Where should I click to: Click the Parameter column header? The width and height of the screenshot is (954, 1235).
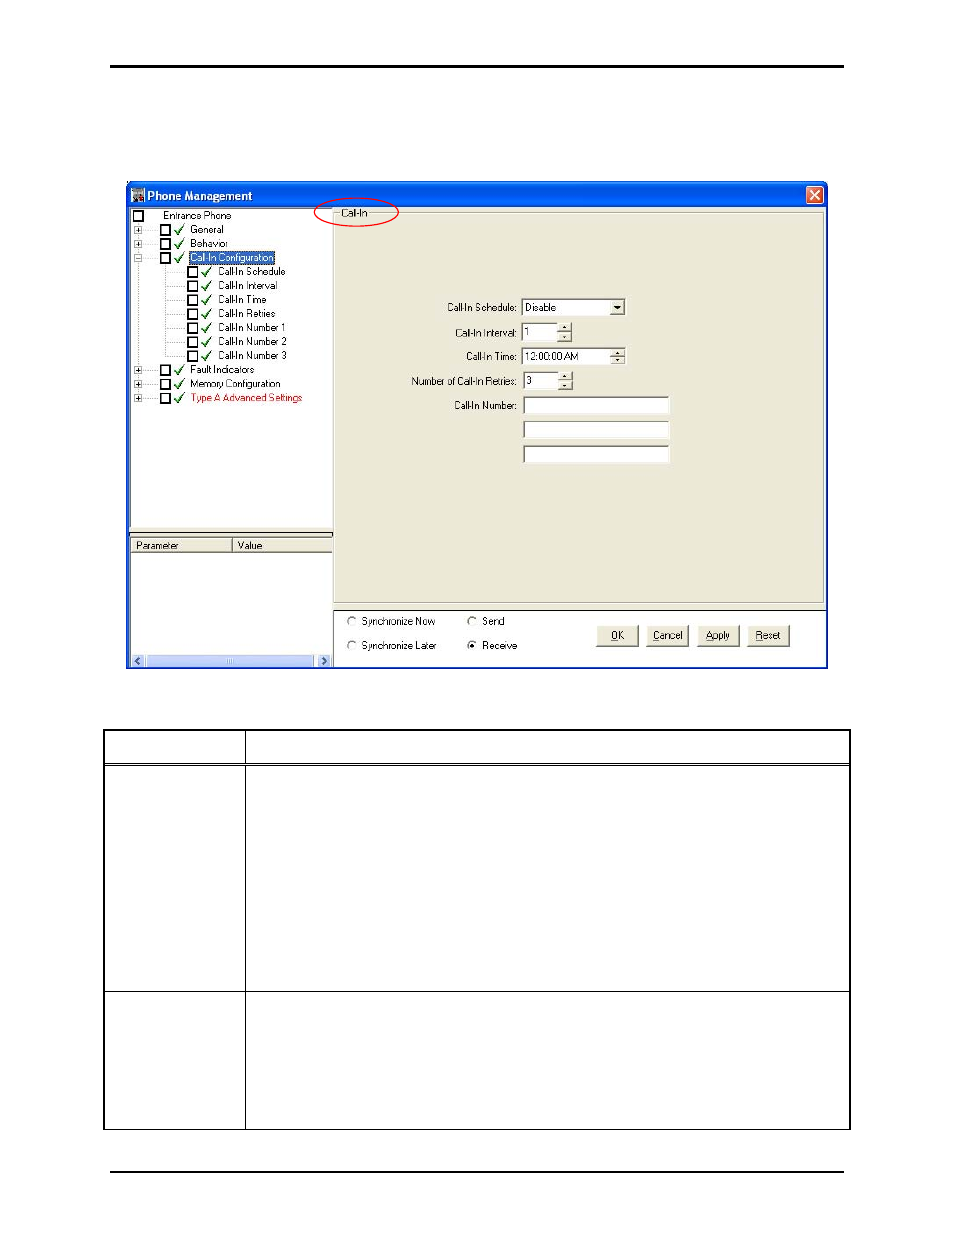(x=181, y=546)
